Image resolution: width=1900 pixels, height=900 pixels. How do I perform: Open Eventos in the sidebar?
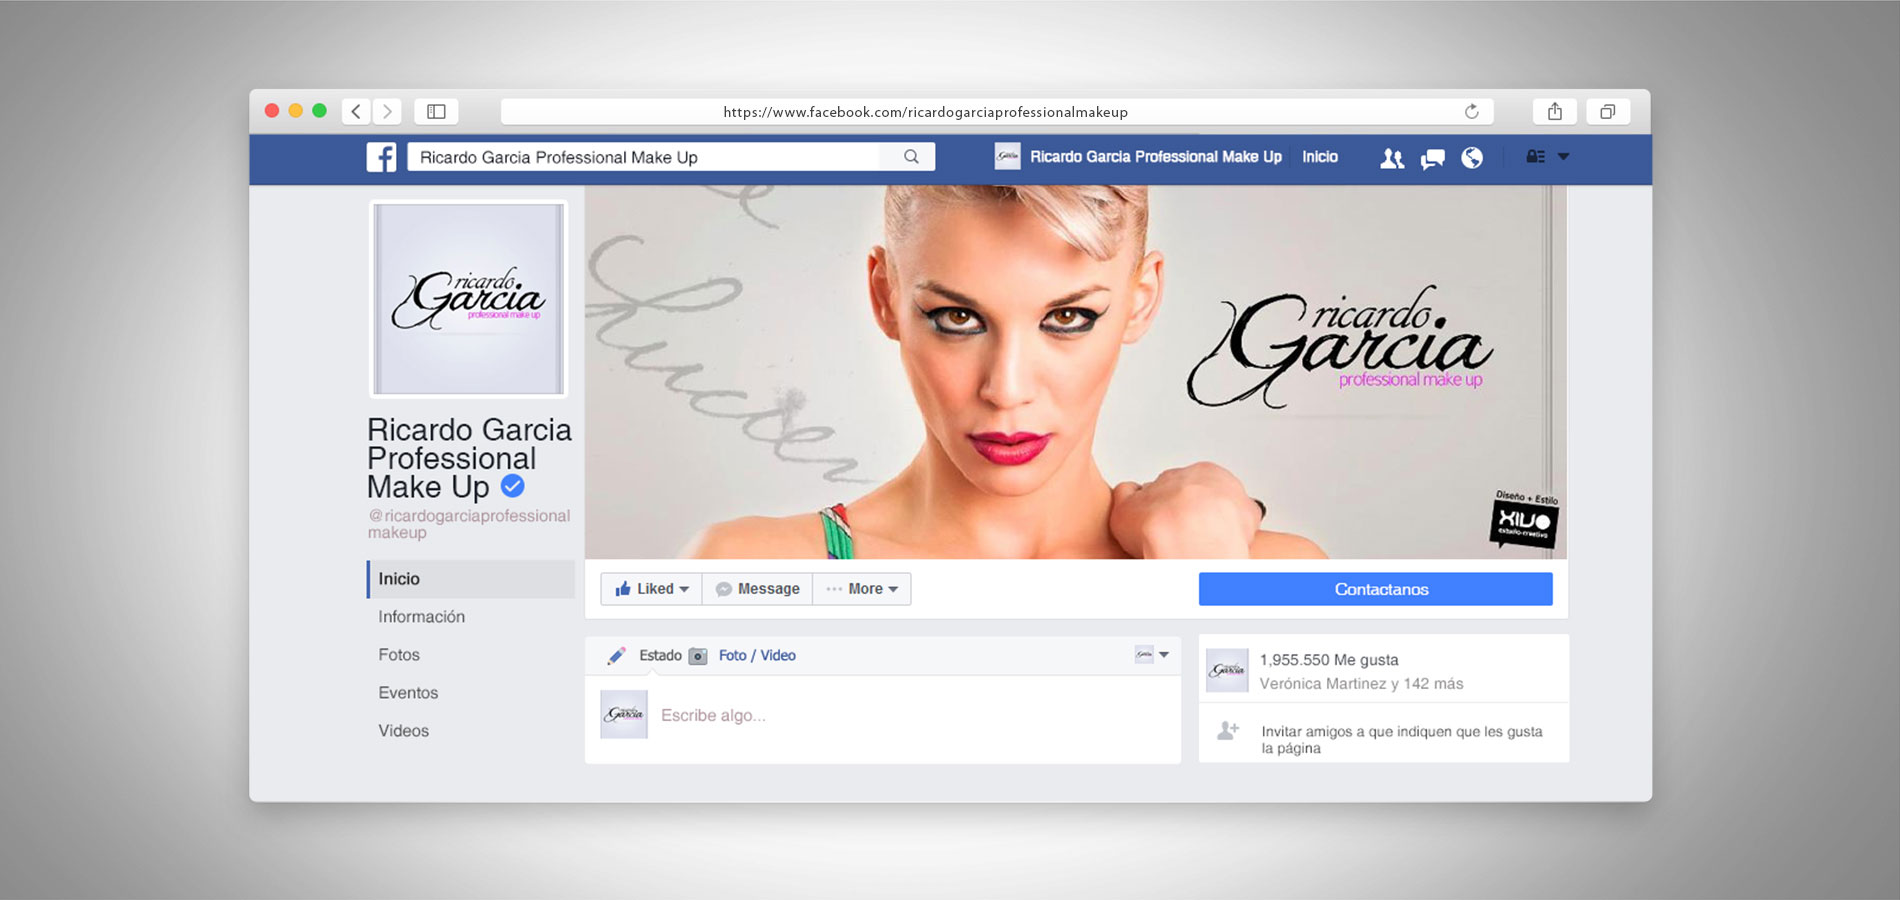408,693
